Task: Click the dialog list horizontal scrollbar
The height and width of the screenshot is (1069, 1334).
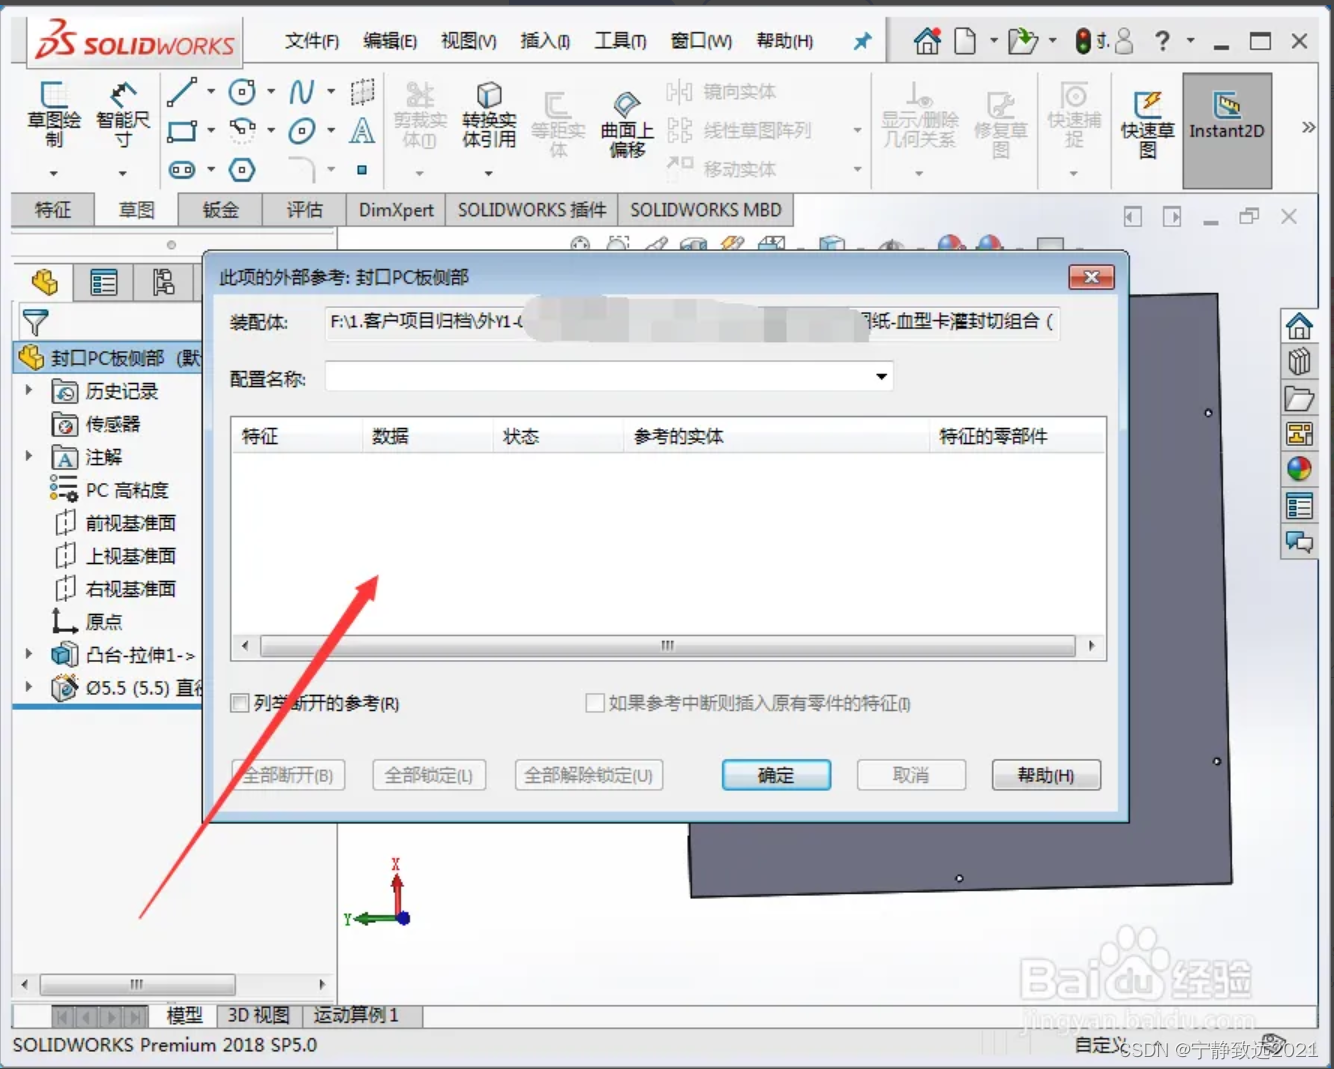Action: [x=668, y=646]
